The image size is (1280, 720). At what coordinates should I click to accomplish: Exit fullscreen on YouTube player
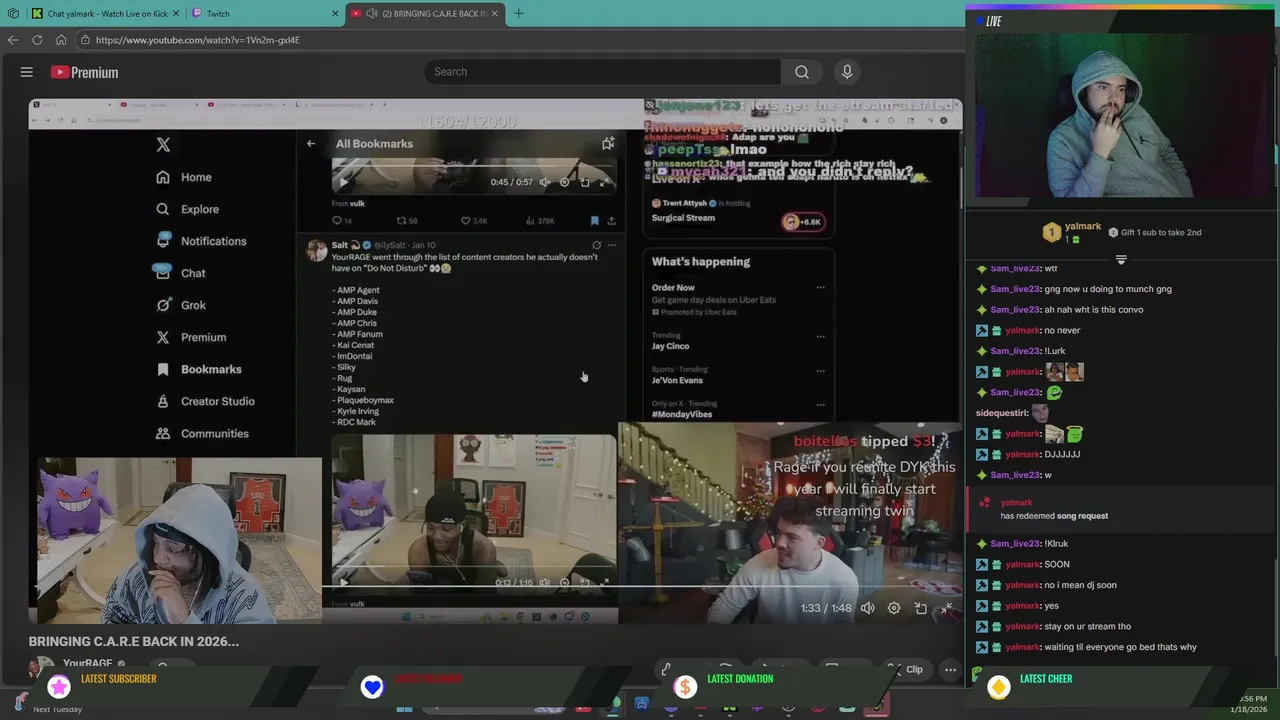click(947, 608)
